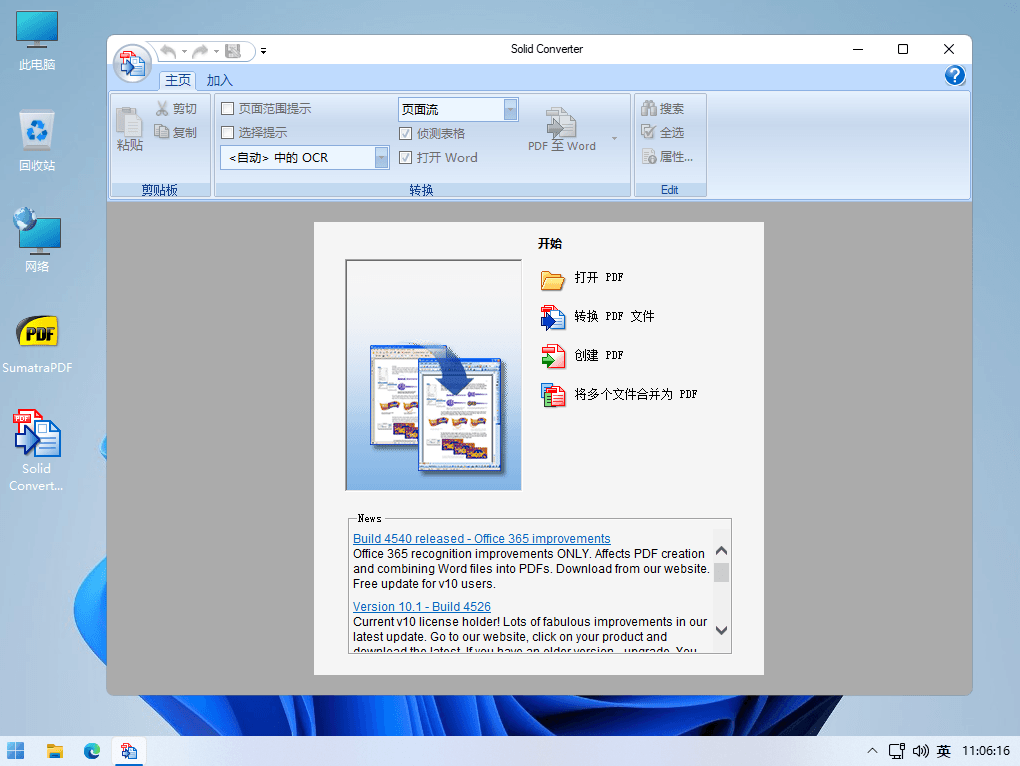Click the 打开 PDF folder icon

(553, 280)
